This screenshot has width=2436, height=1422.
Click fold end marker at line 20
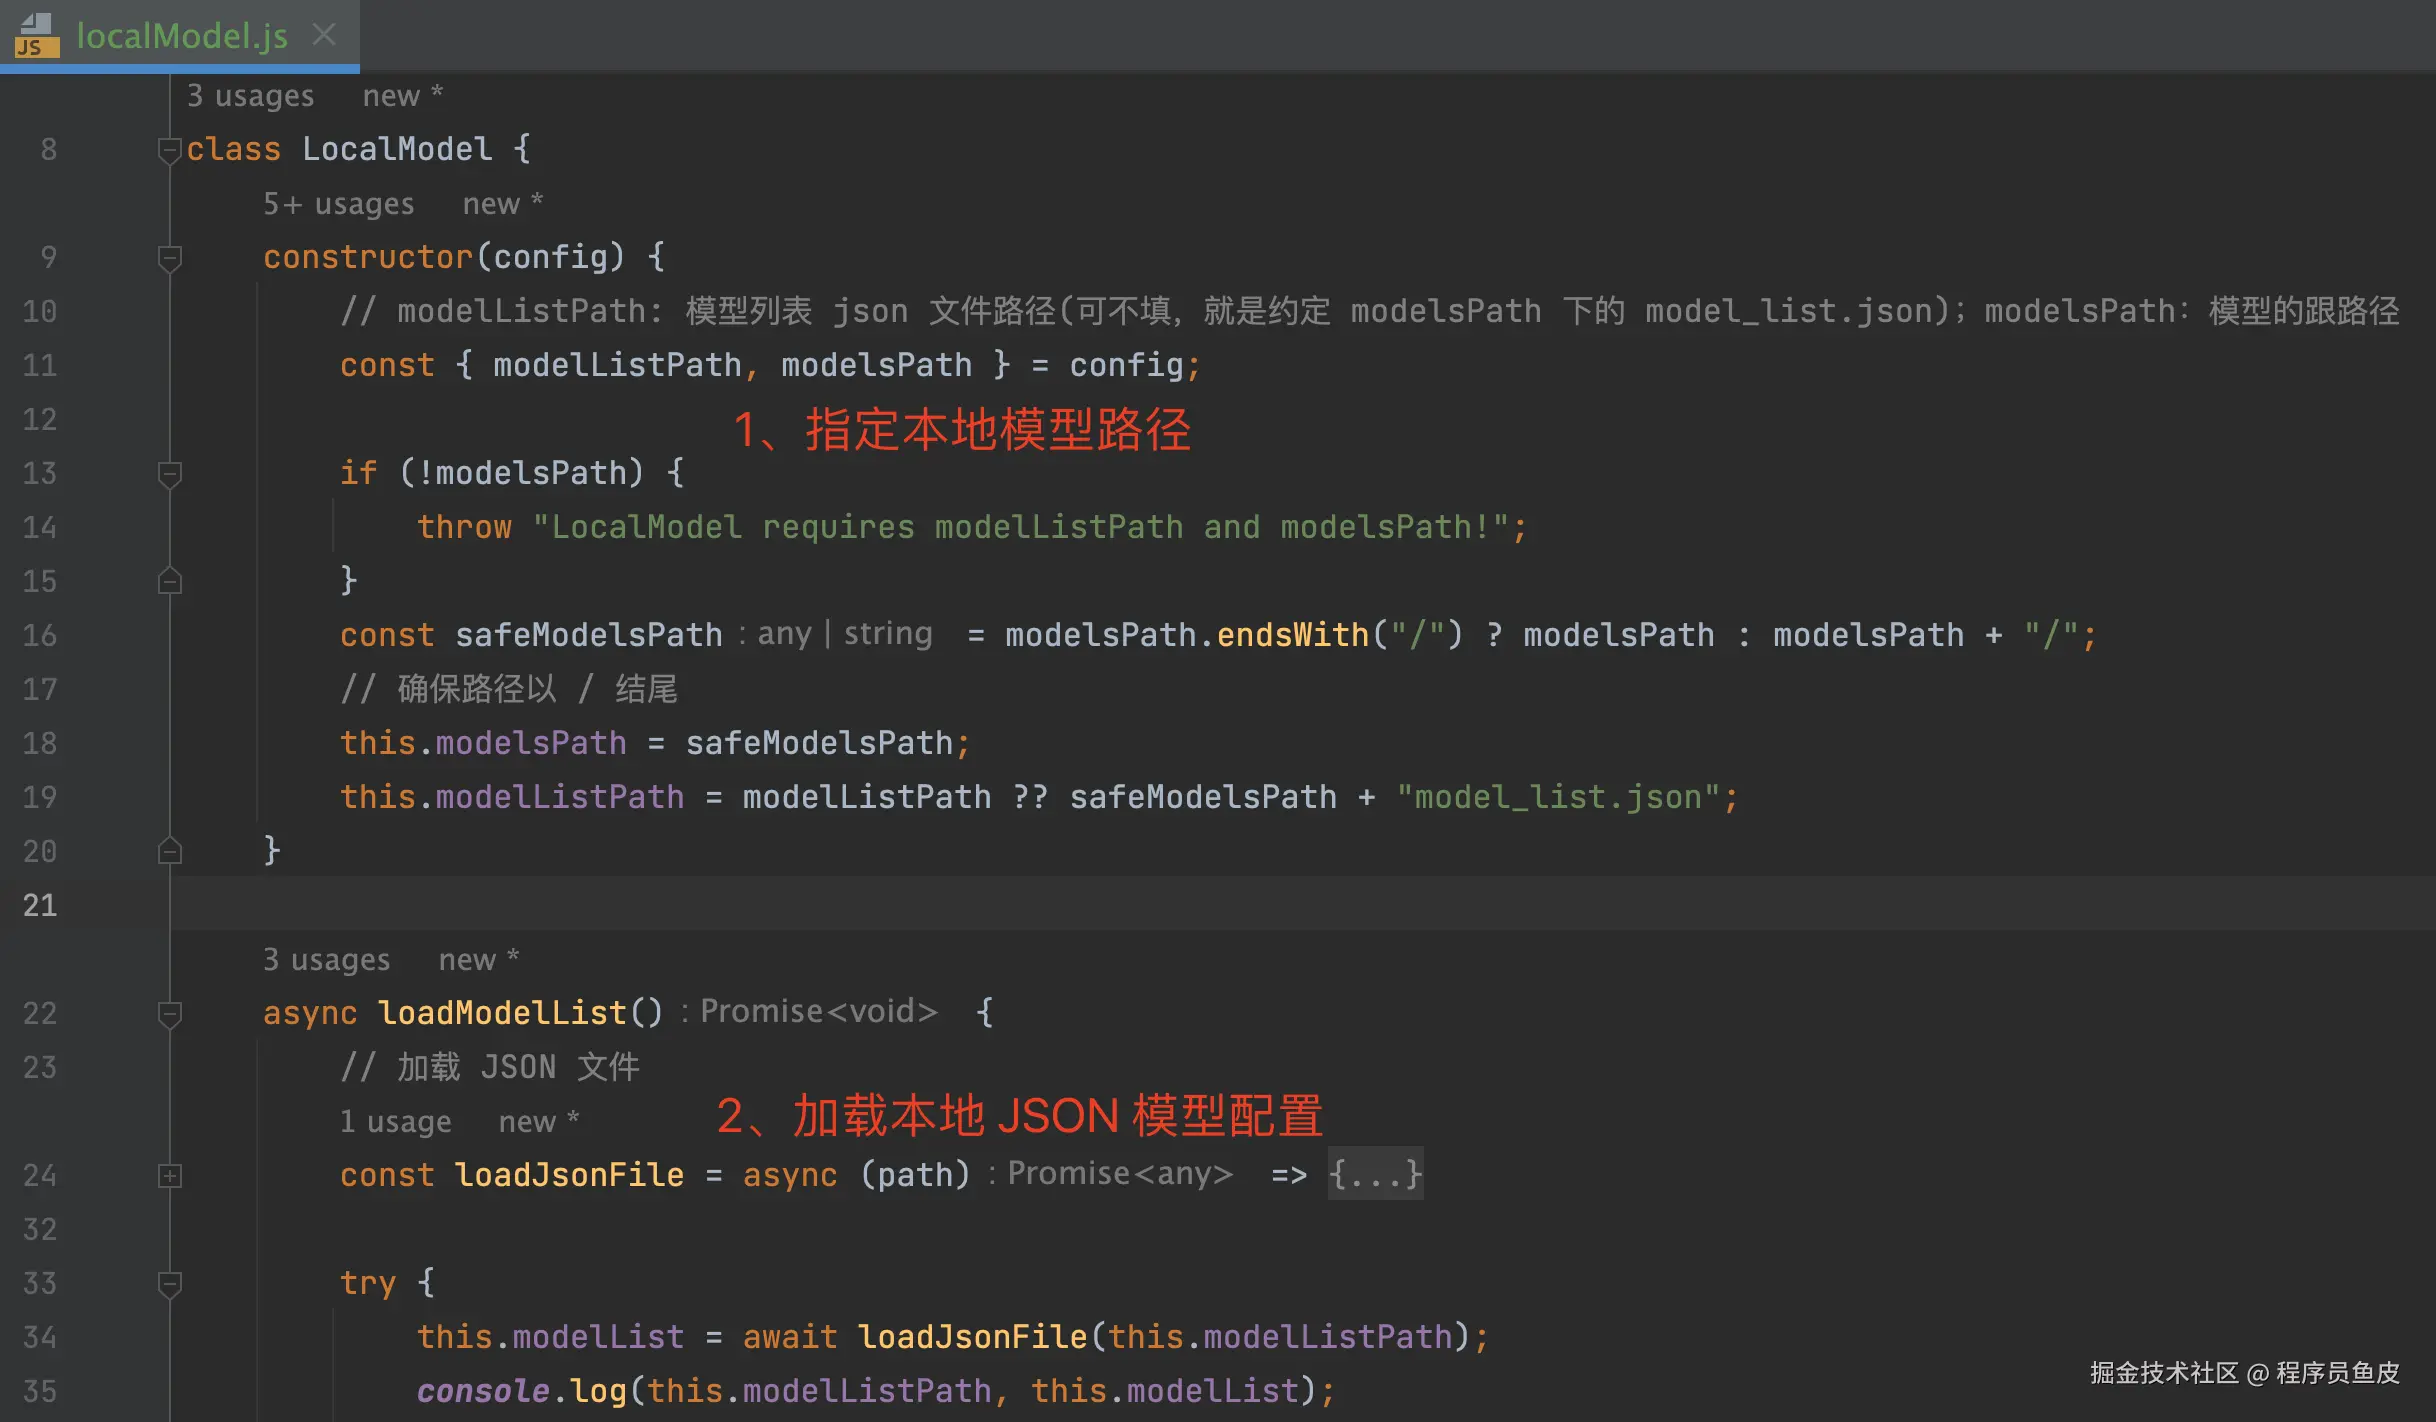click(x=169, y=851)
